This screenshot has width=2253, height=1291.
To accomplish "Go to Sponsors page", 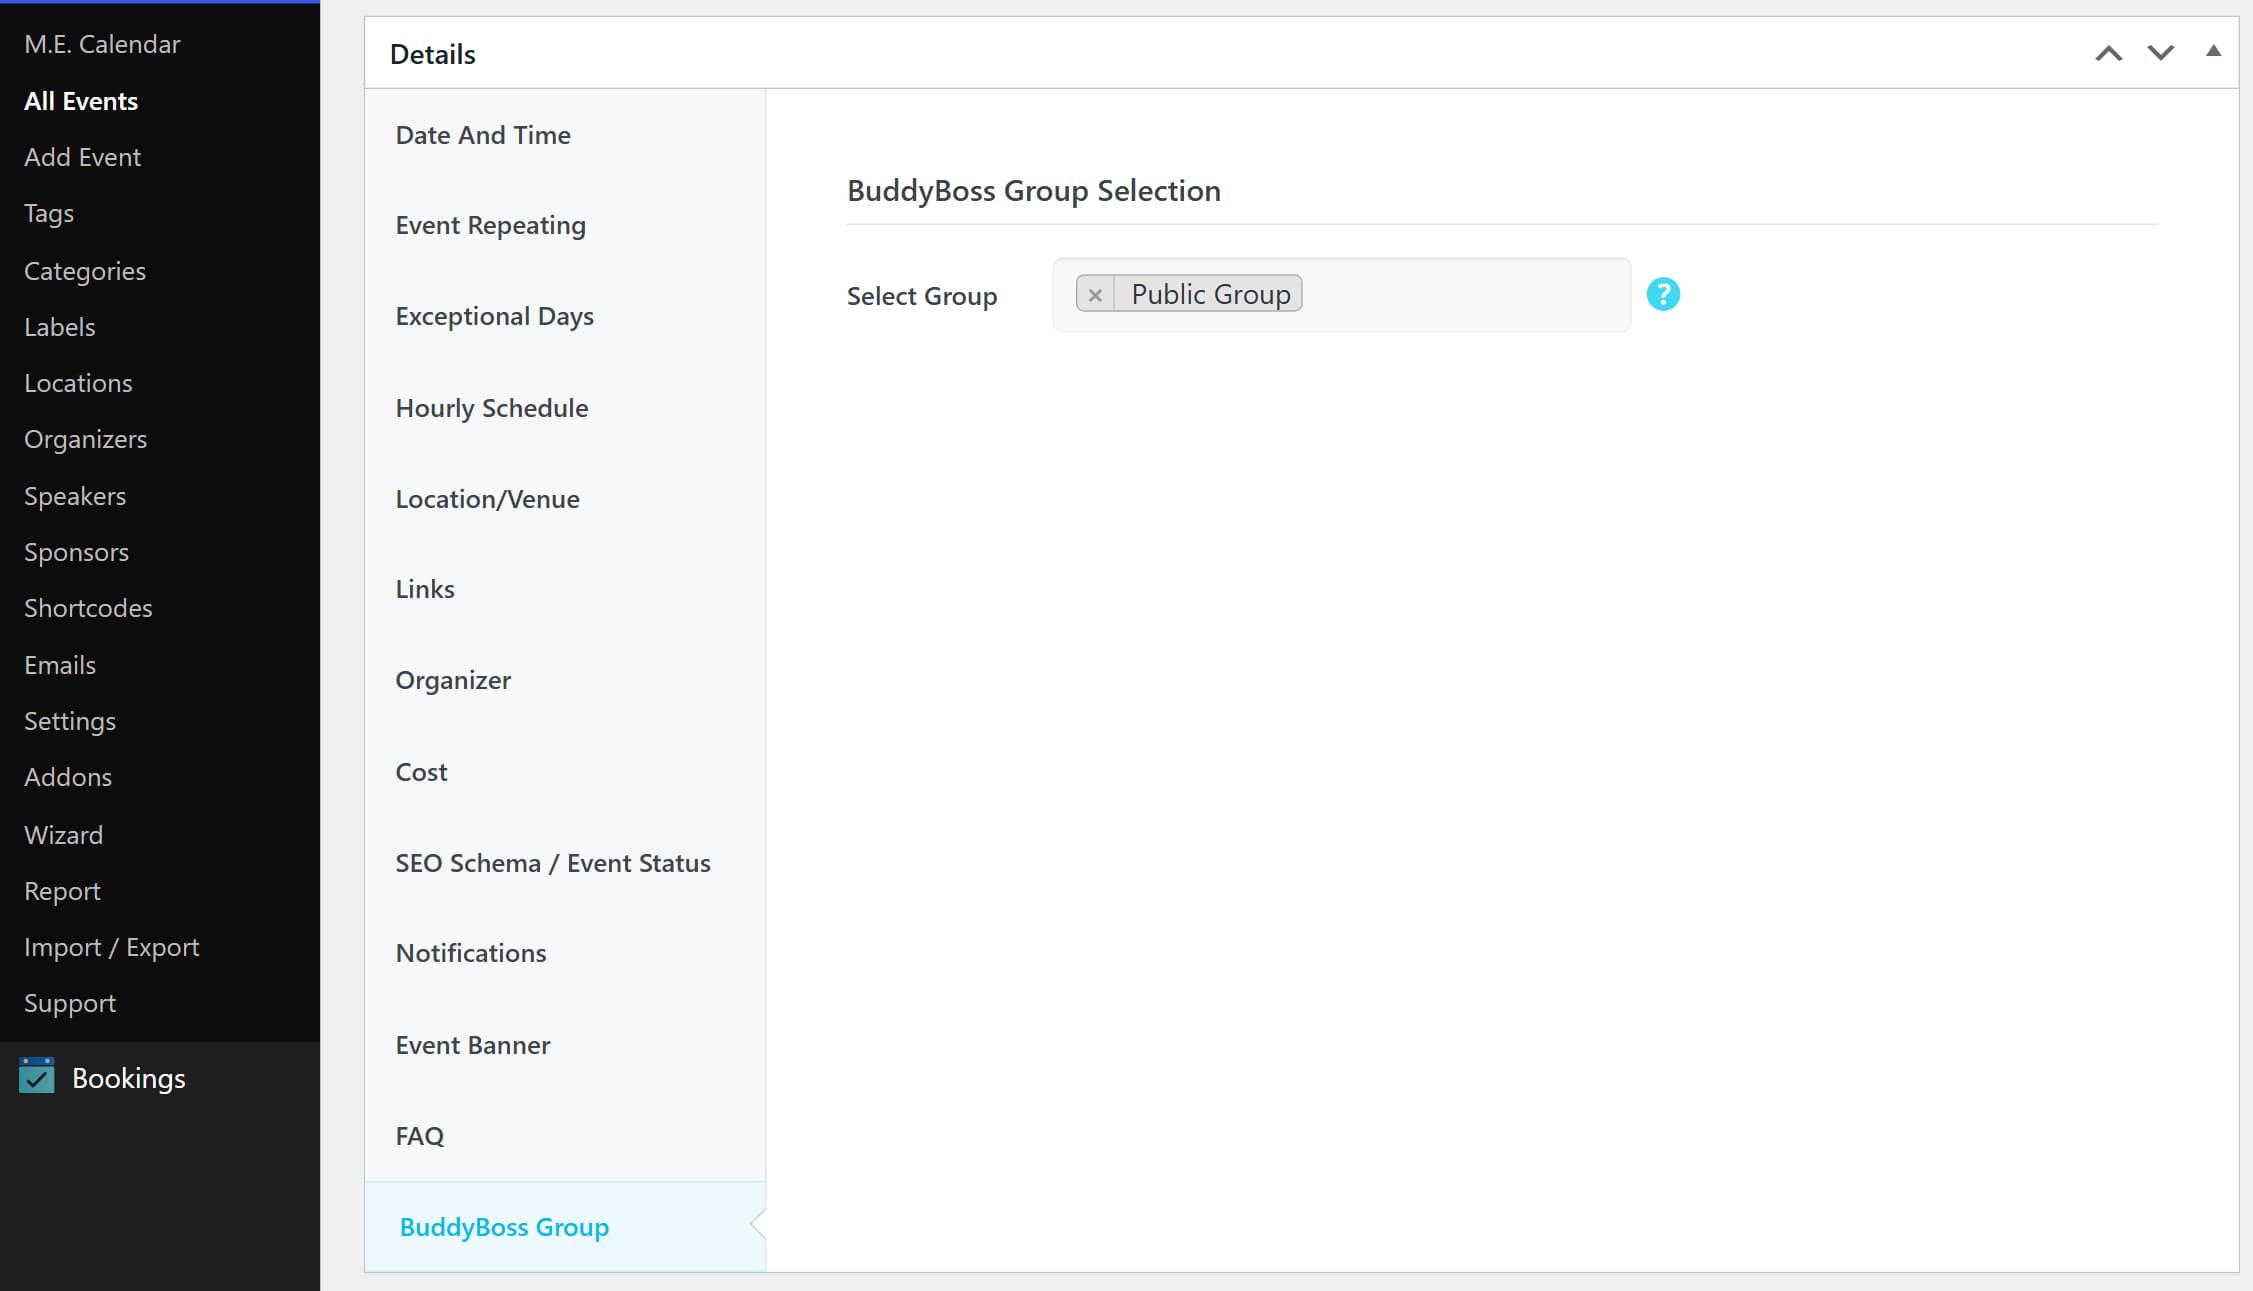I will pyautogui.click(x=76, y=552).
